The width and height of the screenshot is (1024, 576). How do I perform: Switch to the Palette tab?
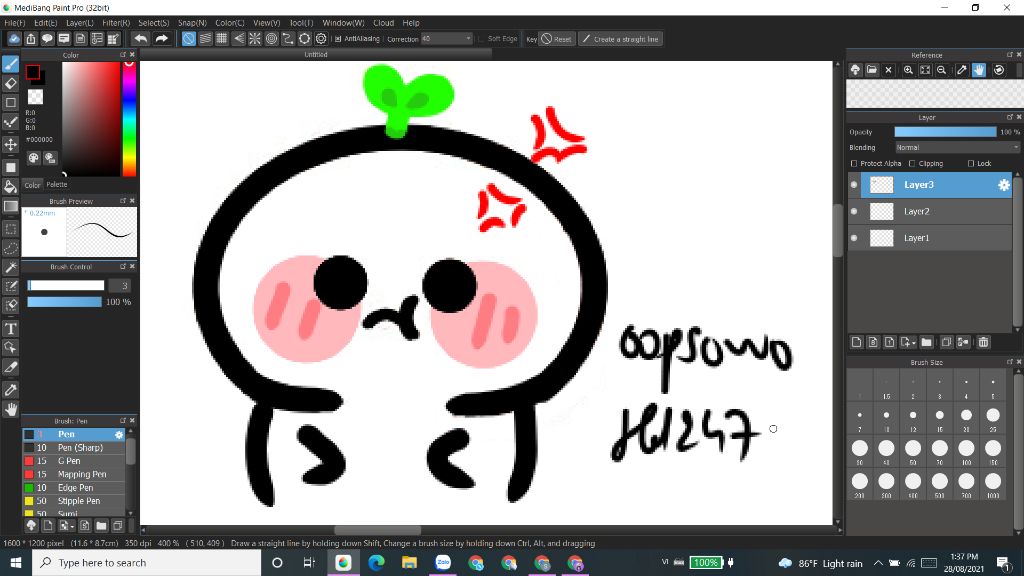point(57,185)
